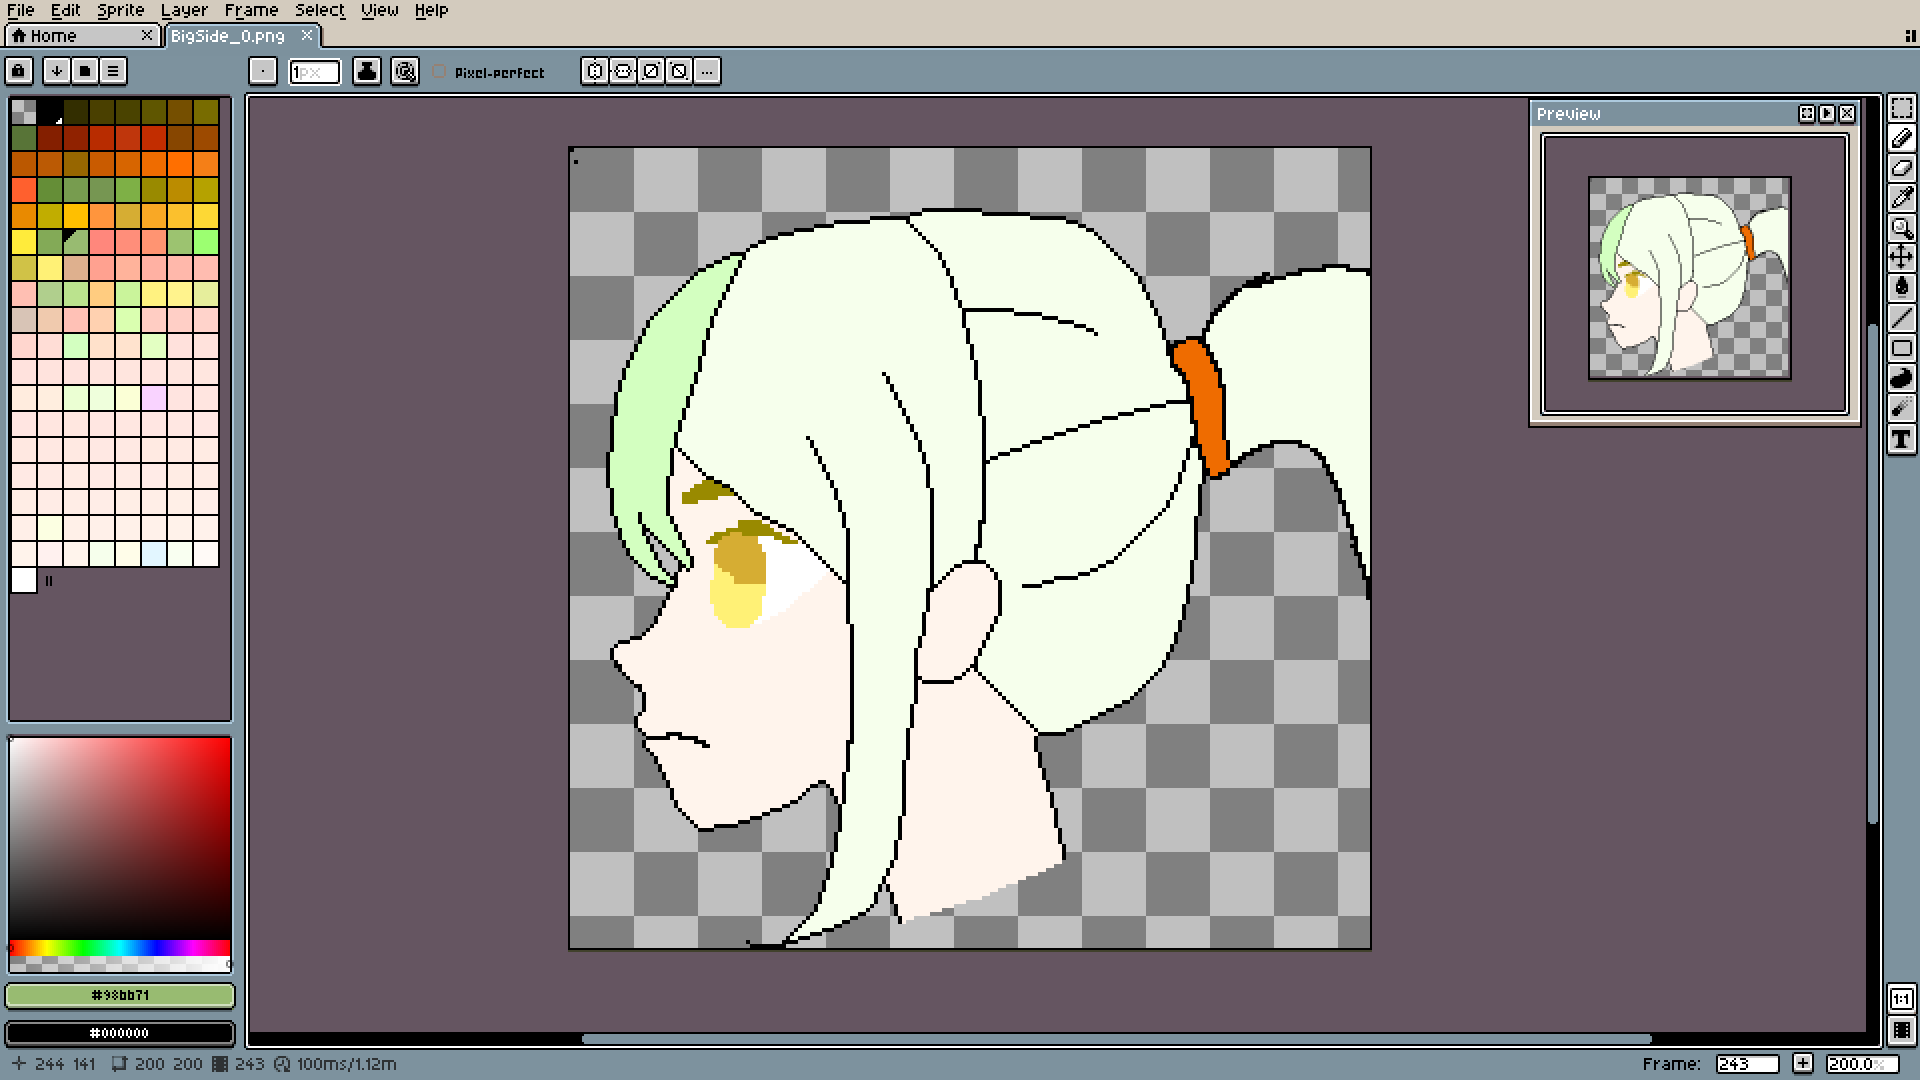Open the Sprite menu
The width and height of the screenshot is (1920, 1080).
(120, 10)
